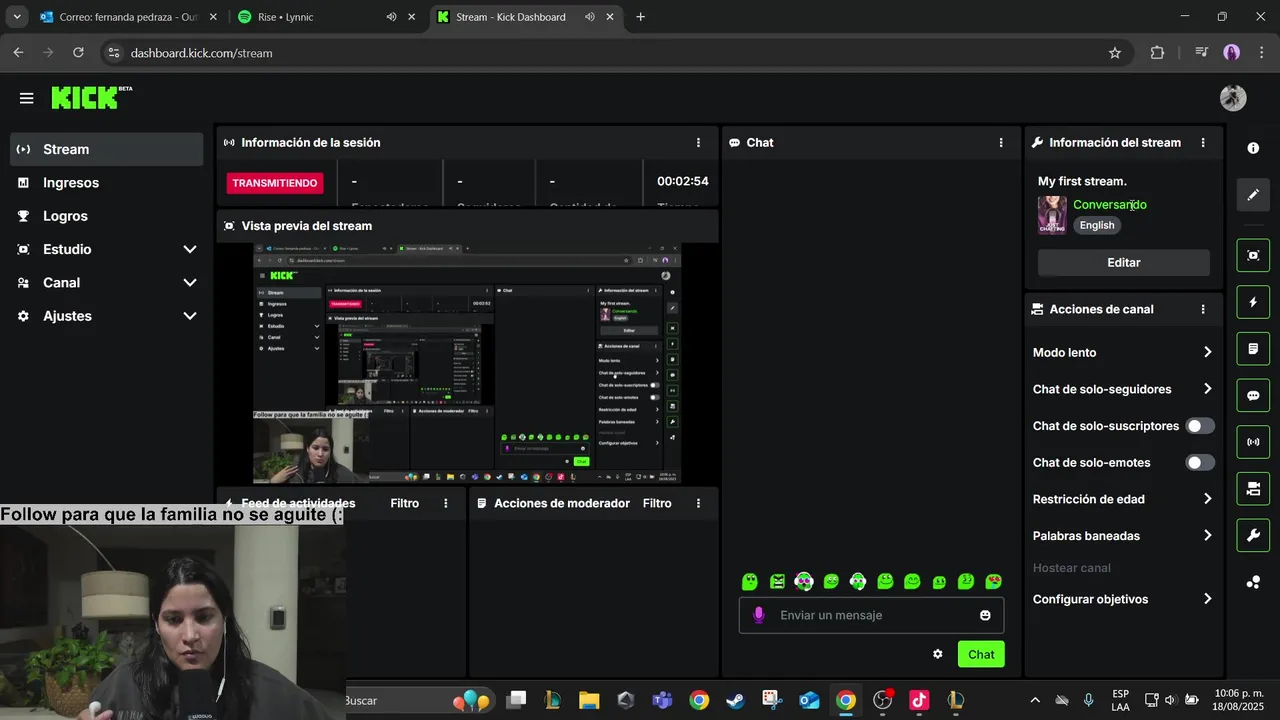Go to Logros in the left sidebar
The height and width of the screenshot is (720, 1280).
106,216
